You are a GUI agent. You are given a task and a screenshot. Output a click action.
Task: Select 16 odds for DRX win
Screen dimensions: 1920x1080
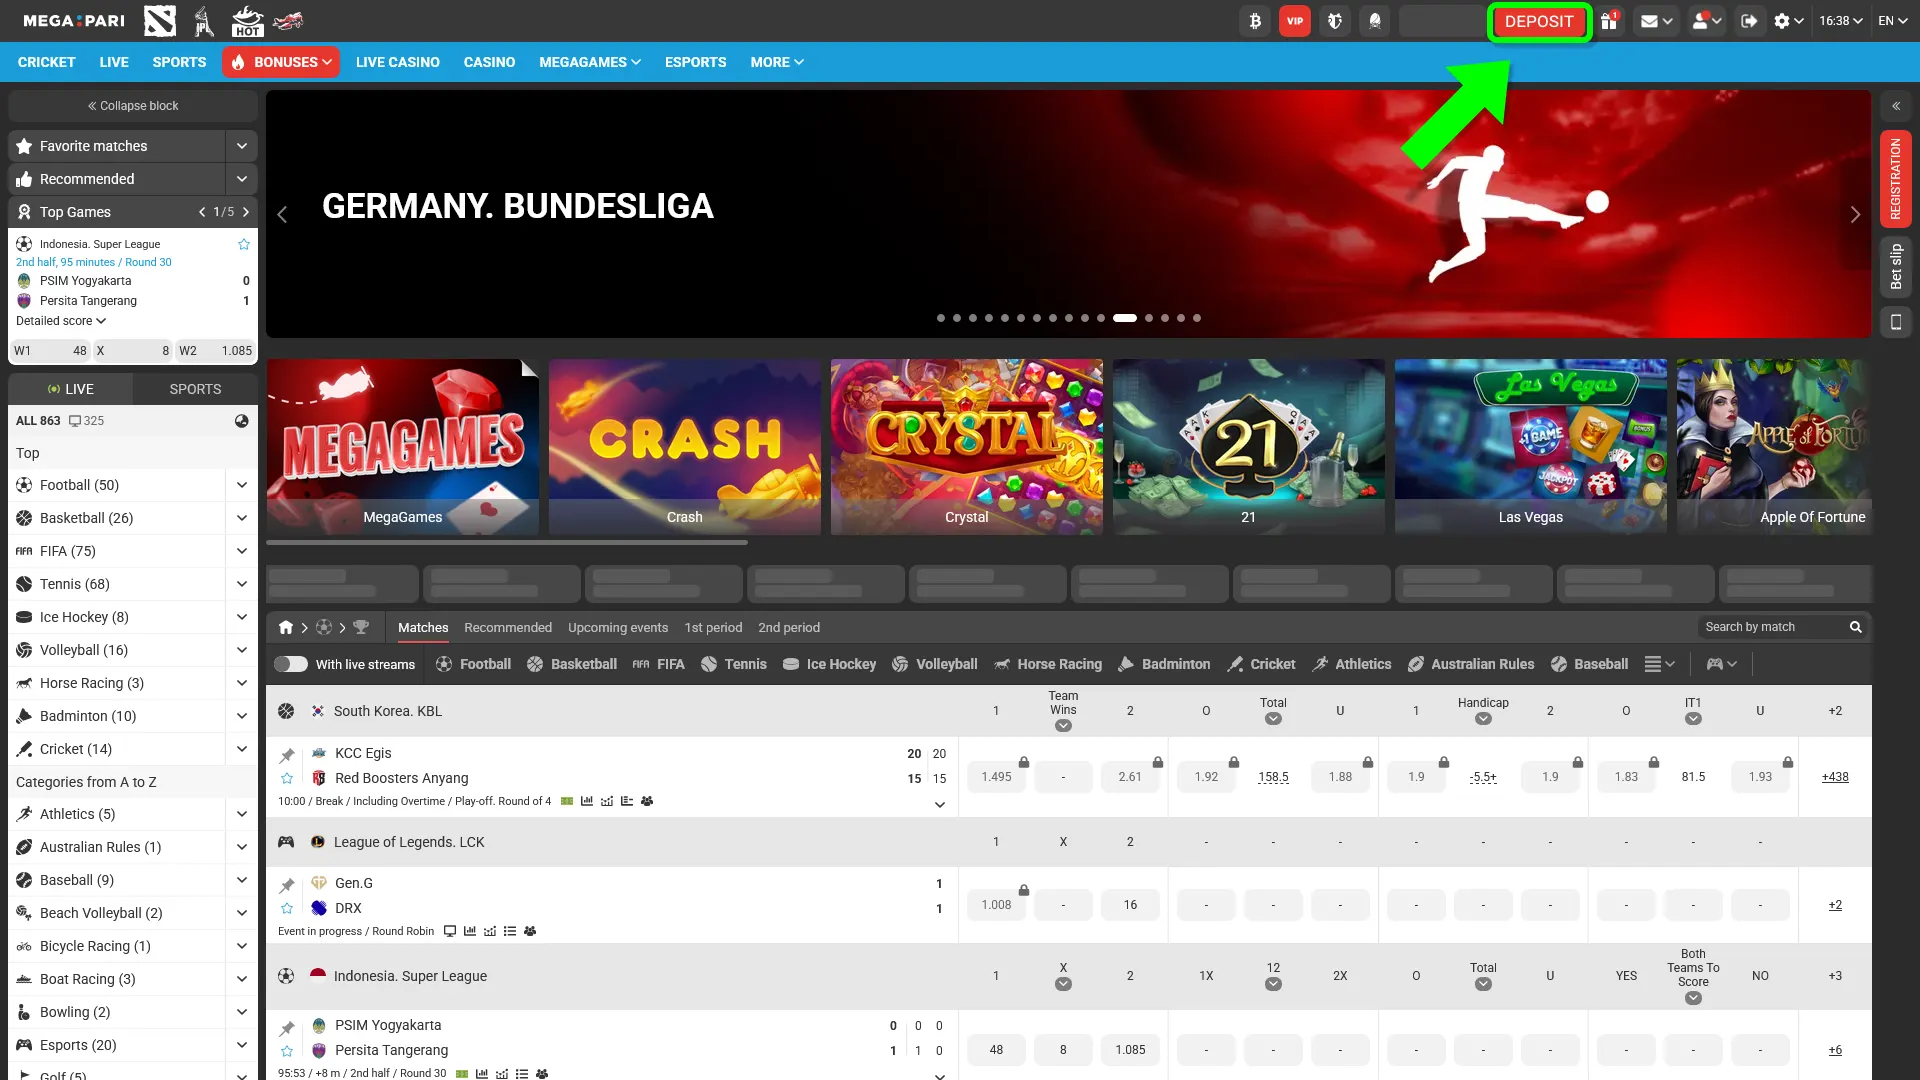coord(1130,905)
